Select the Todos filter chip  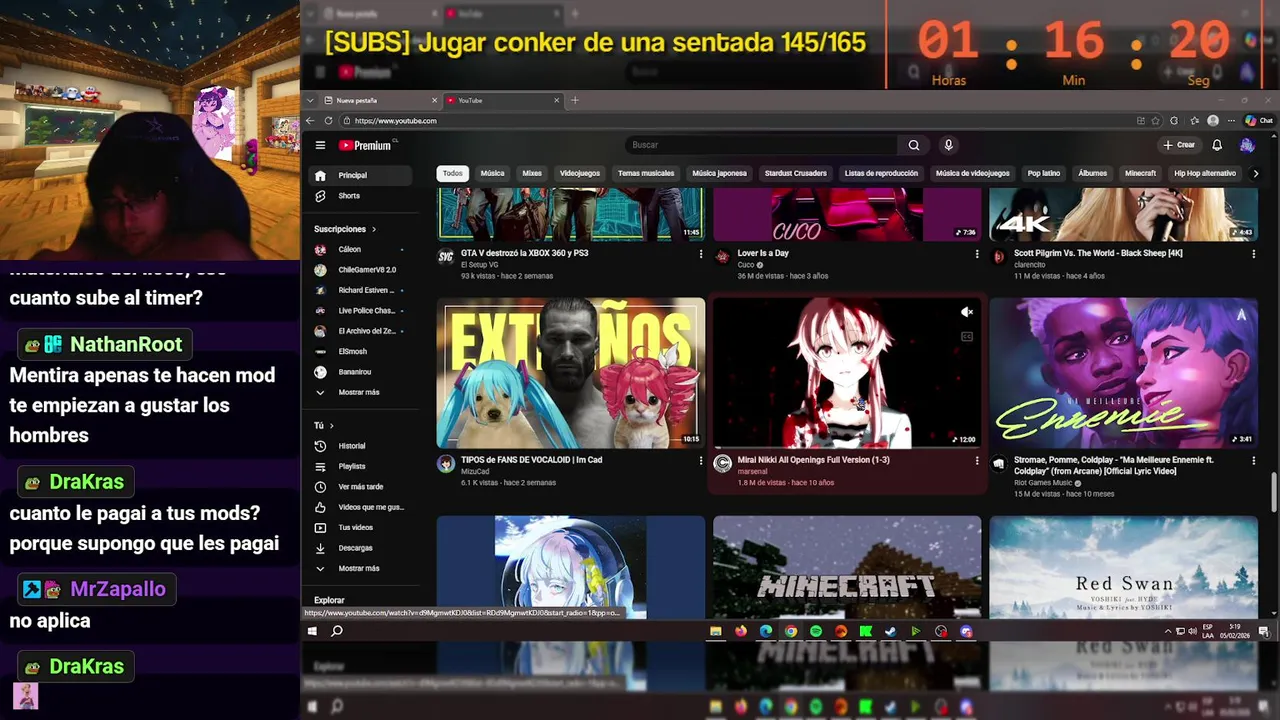453,173
